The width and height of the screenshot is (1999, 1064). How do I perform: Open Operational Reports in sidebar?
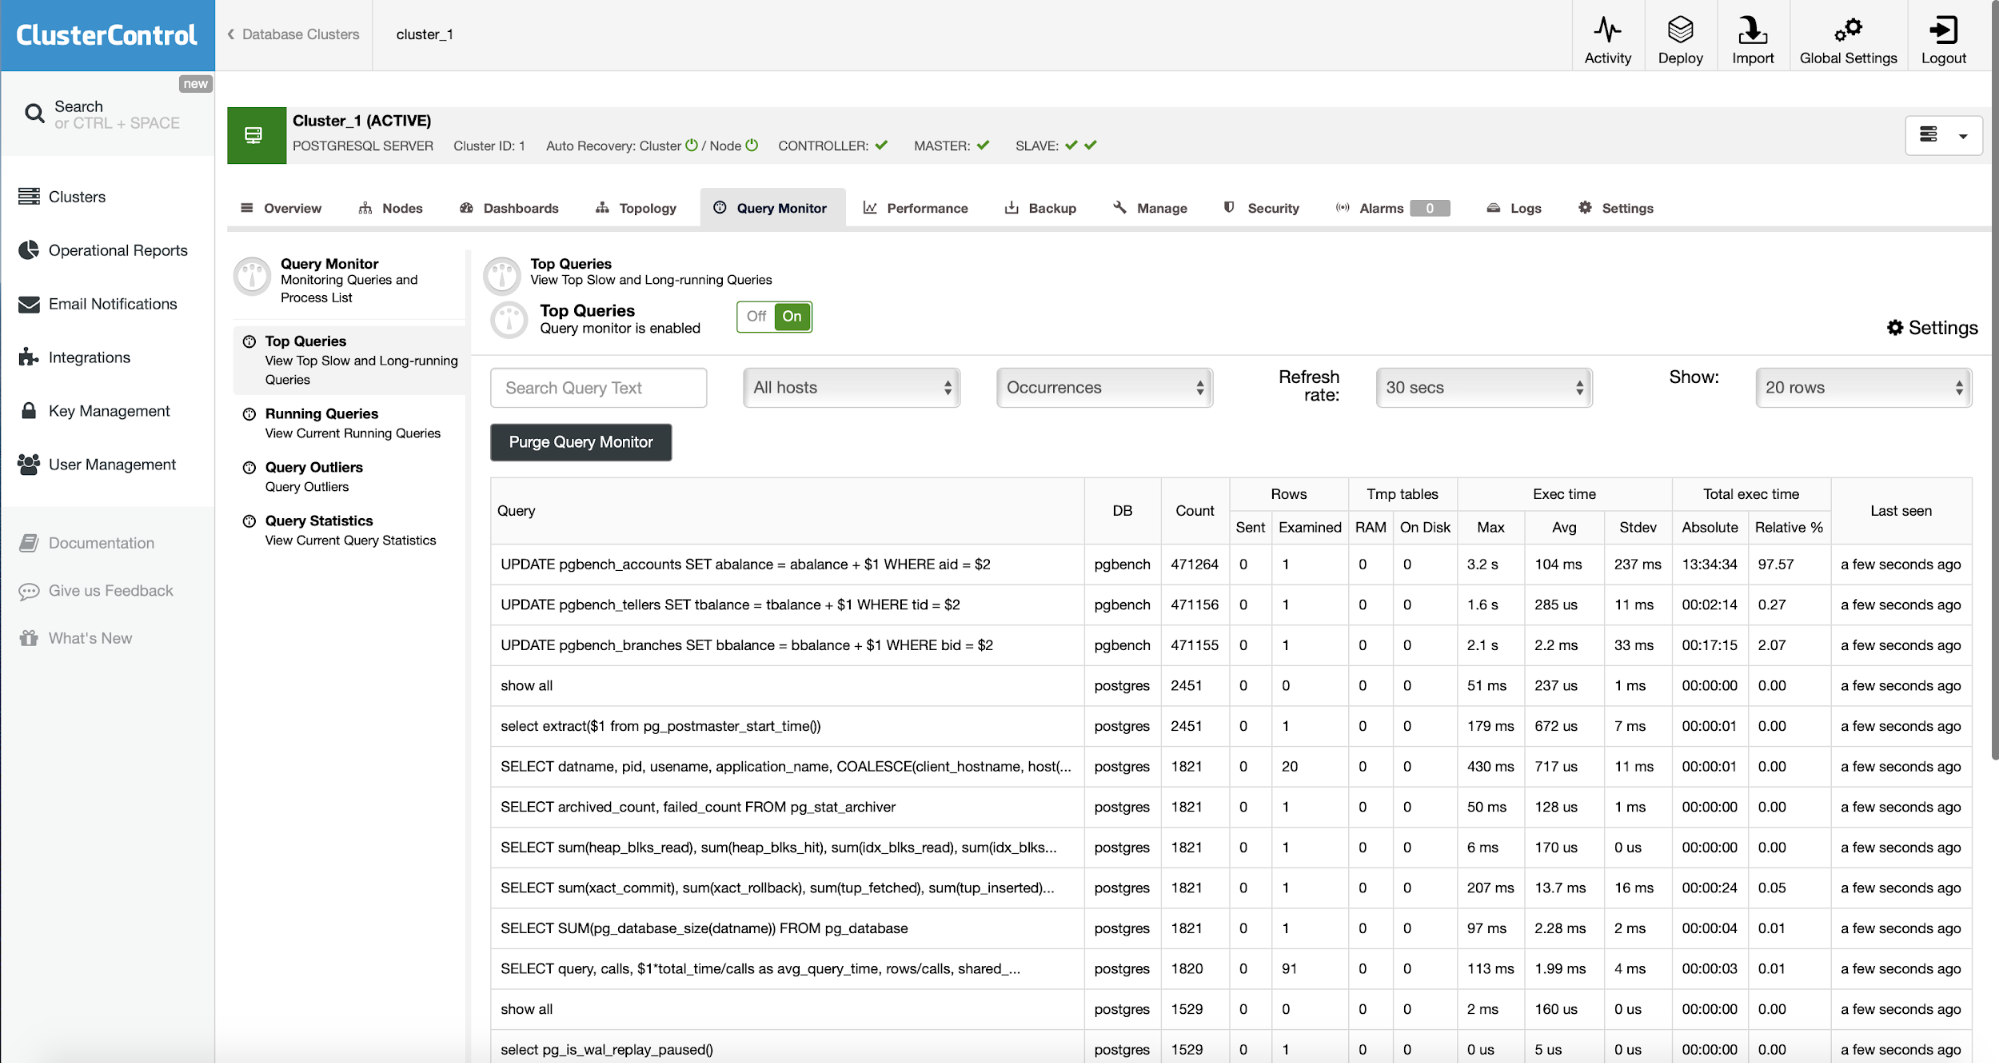118,250
